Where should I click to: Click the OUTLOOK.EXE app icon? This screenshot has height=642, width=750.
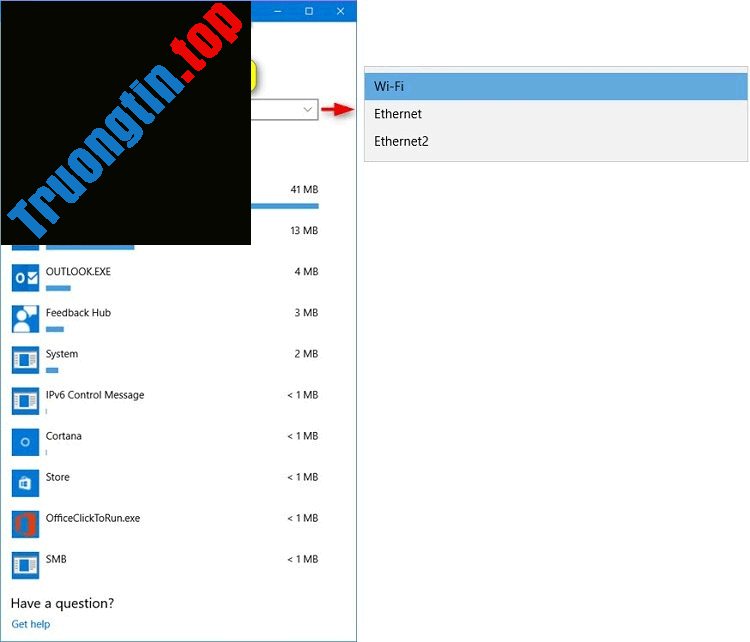(x=25, y=278)
